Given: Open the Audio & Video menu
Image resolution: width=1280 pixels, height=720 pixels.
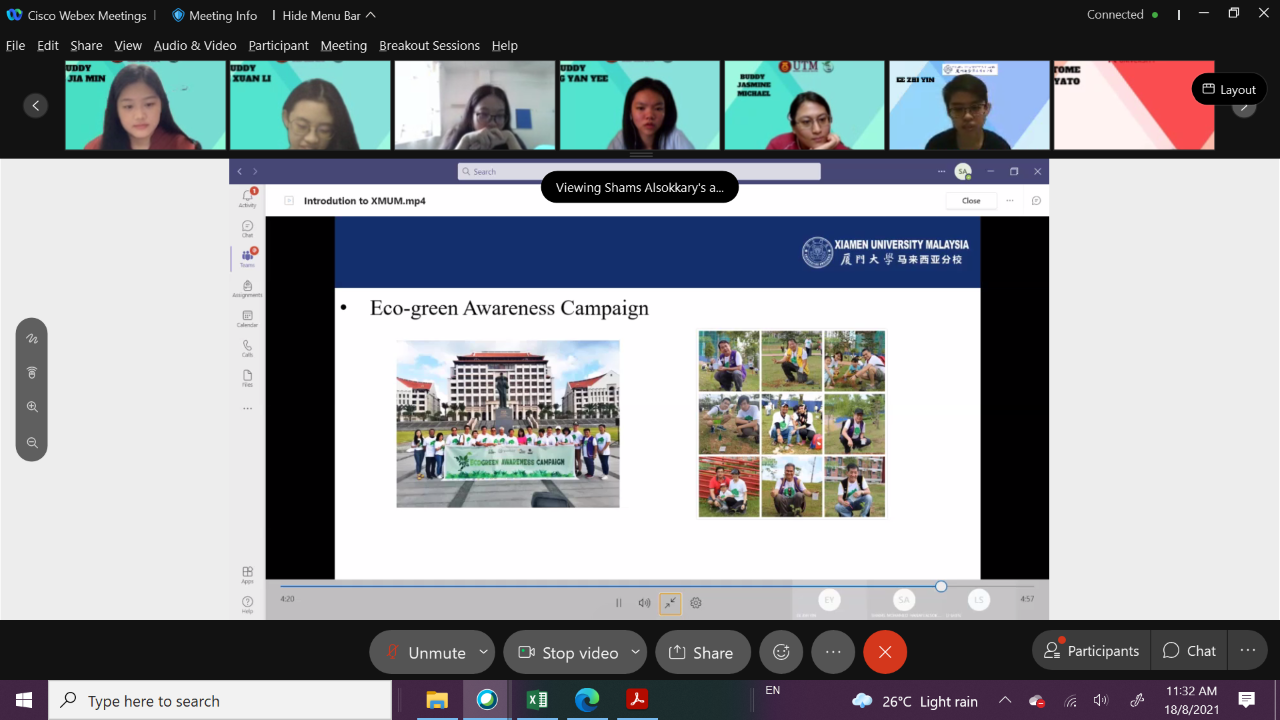Looking at the screenshot, I should click(x=195, y=45).
